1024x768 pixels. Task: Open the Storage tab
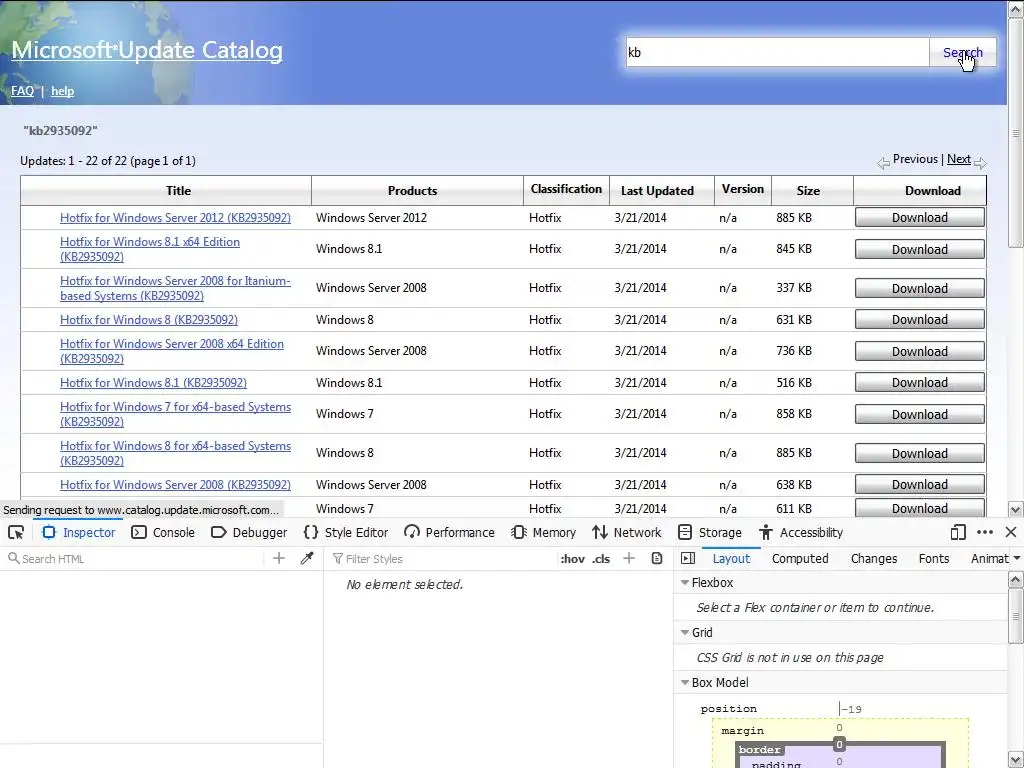click(x=710, y=532)
